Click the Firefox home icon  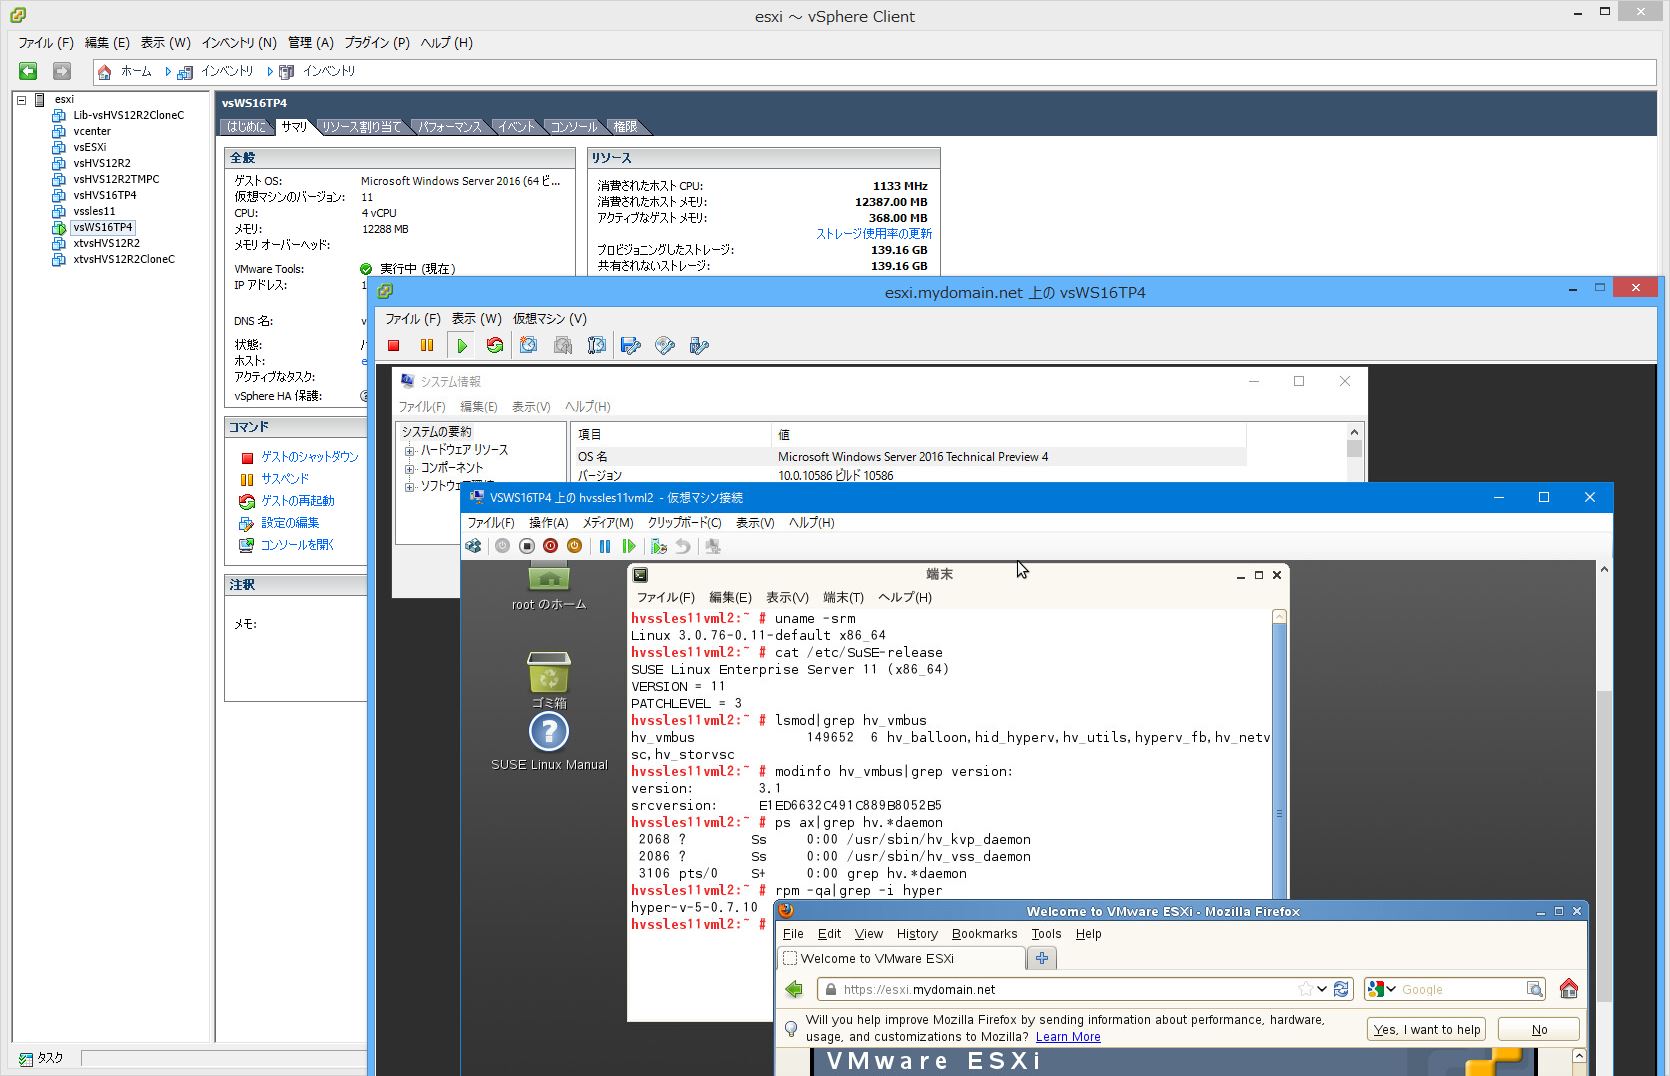[1569, 989]
